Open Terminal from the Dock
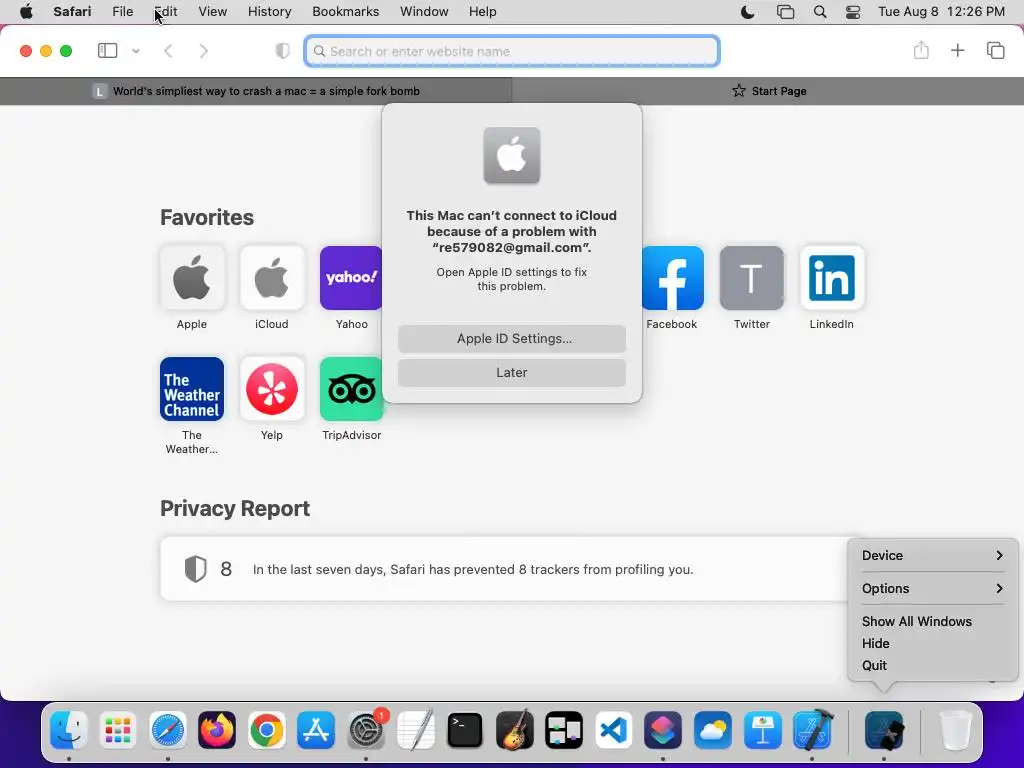This screenshot has width=1024, height=768. point(465,730)
